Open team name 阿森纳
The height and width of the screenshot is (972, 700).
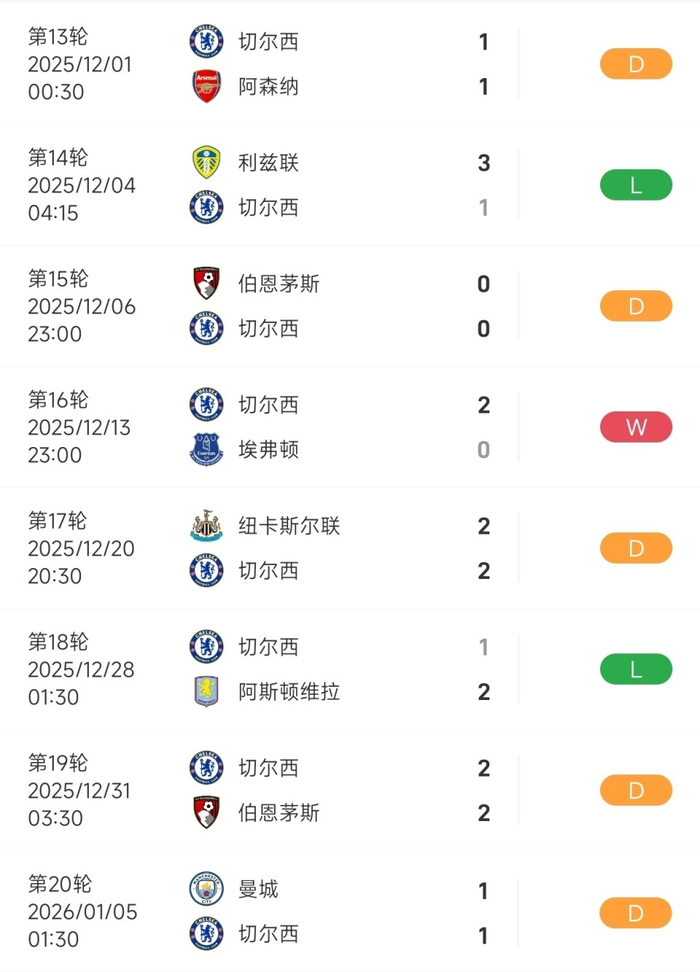coord(269,87)
